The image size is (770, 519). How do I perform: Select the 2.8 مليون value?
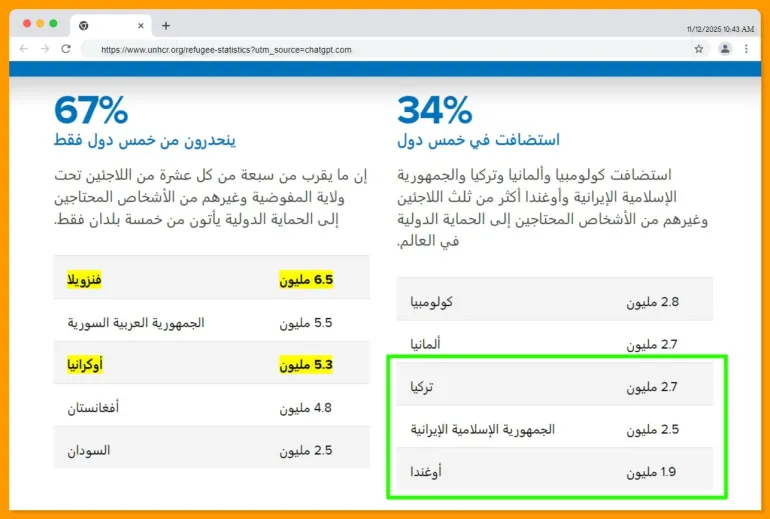click(x=652, y=302)
